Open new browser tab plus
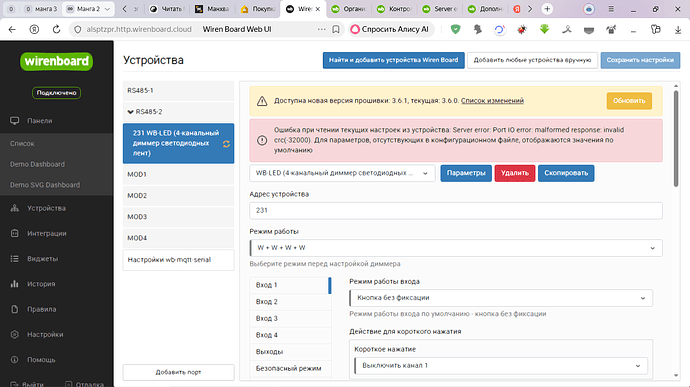Viewport: 690px width, 387px height. 547,9
